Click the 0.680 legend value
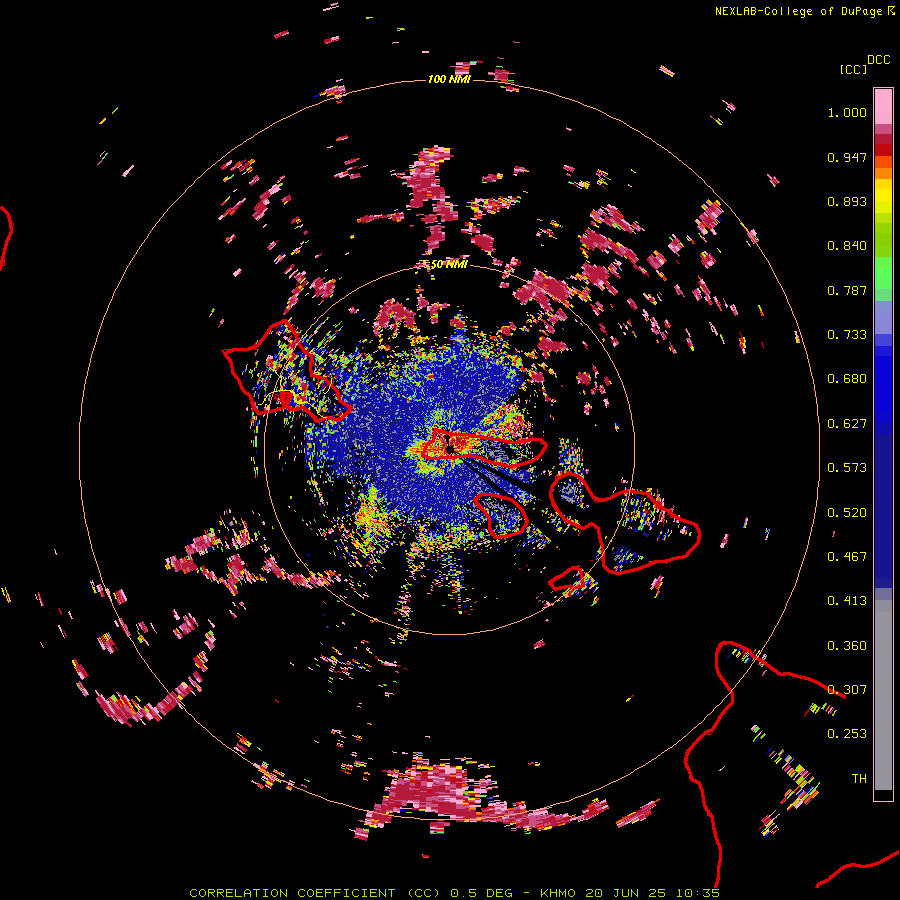This screenshot has height=900, width=900. click(847, 379)
